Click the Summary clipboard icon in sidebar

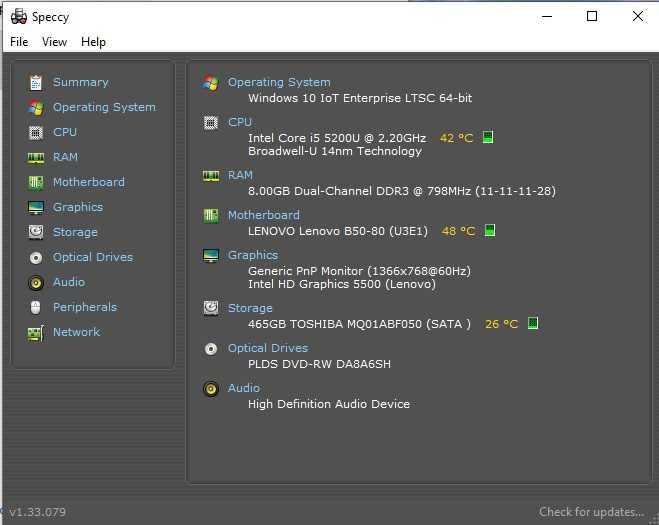pos(36,82)
